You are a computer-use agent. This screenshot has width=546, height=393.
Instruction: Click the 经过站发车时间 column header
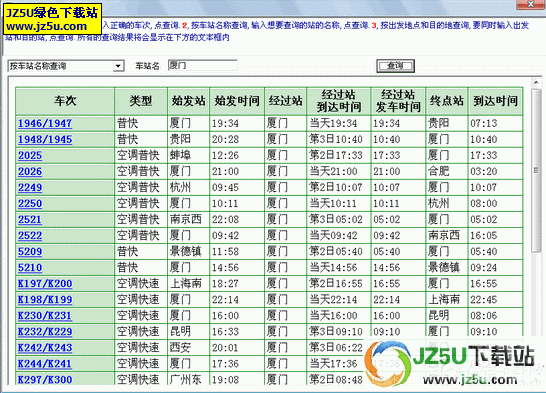click(398, 101)
